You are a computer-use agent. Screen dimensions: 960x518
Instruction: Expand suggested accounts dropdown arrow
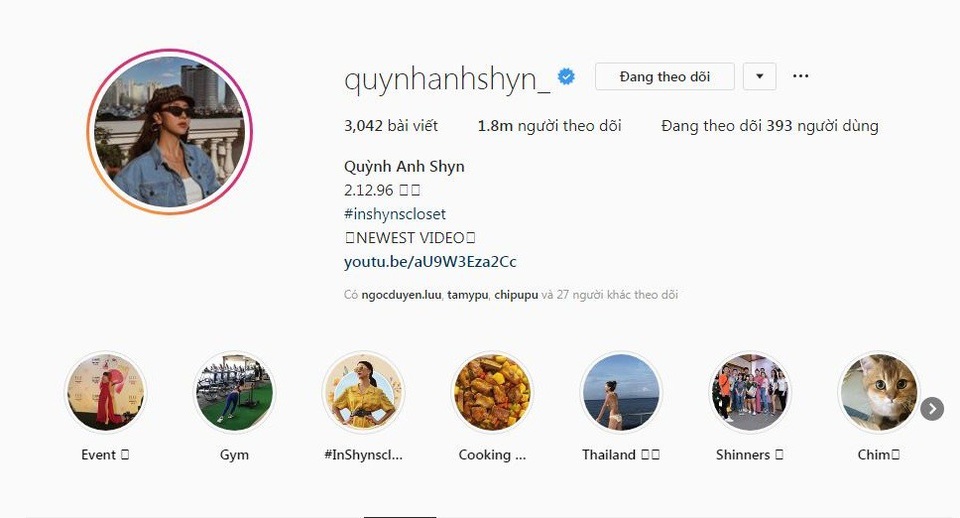(x=760, y=77)
